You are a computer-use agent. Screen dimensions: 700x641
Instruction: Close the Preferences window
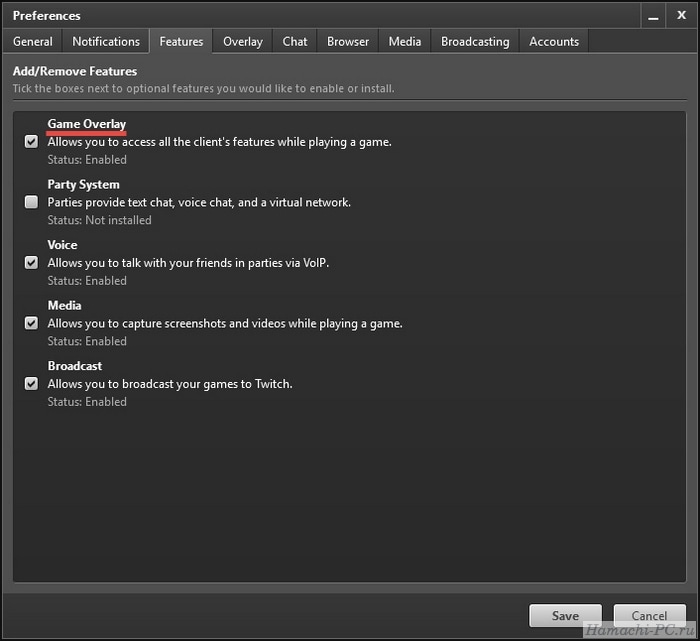(x=681, y=16)
